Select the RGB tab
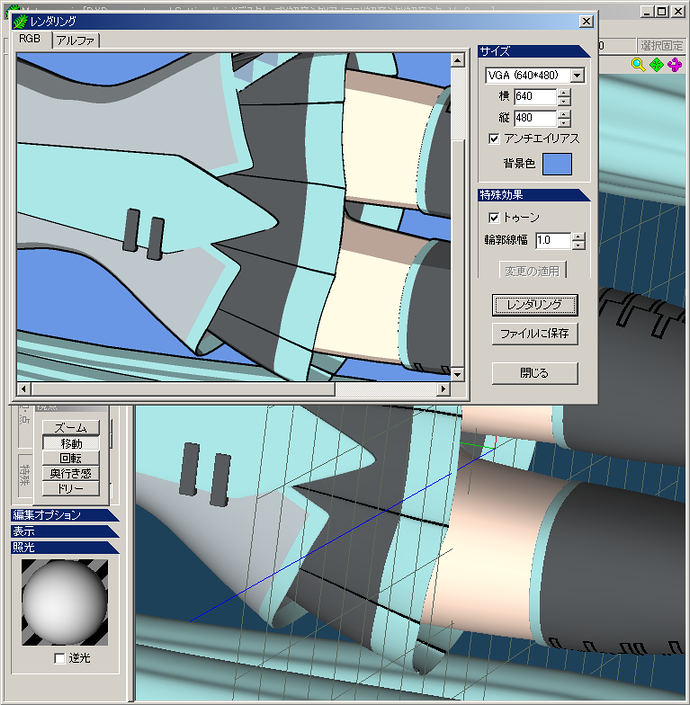This screenshot has height=705, width=690. click(31, 39)
